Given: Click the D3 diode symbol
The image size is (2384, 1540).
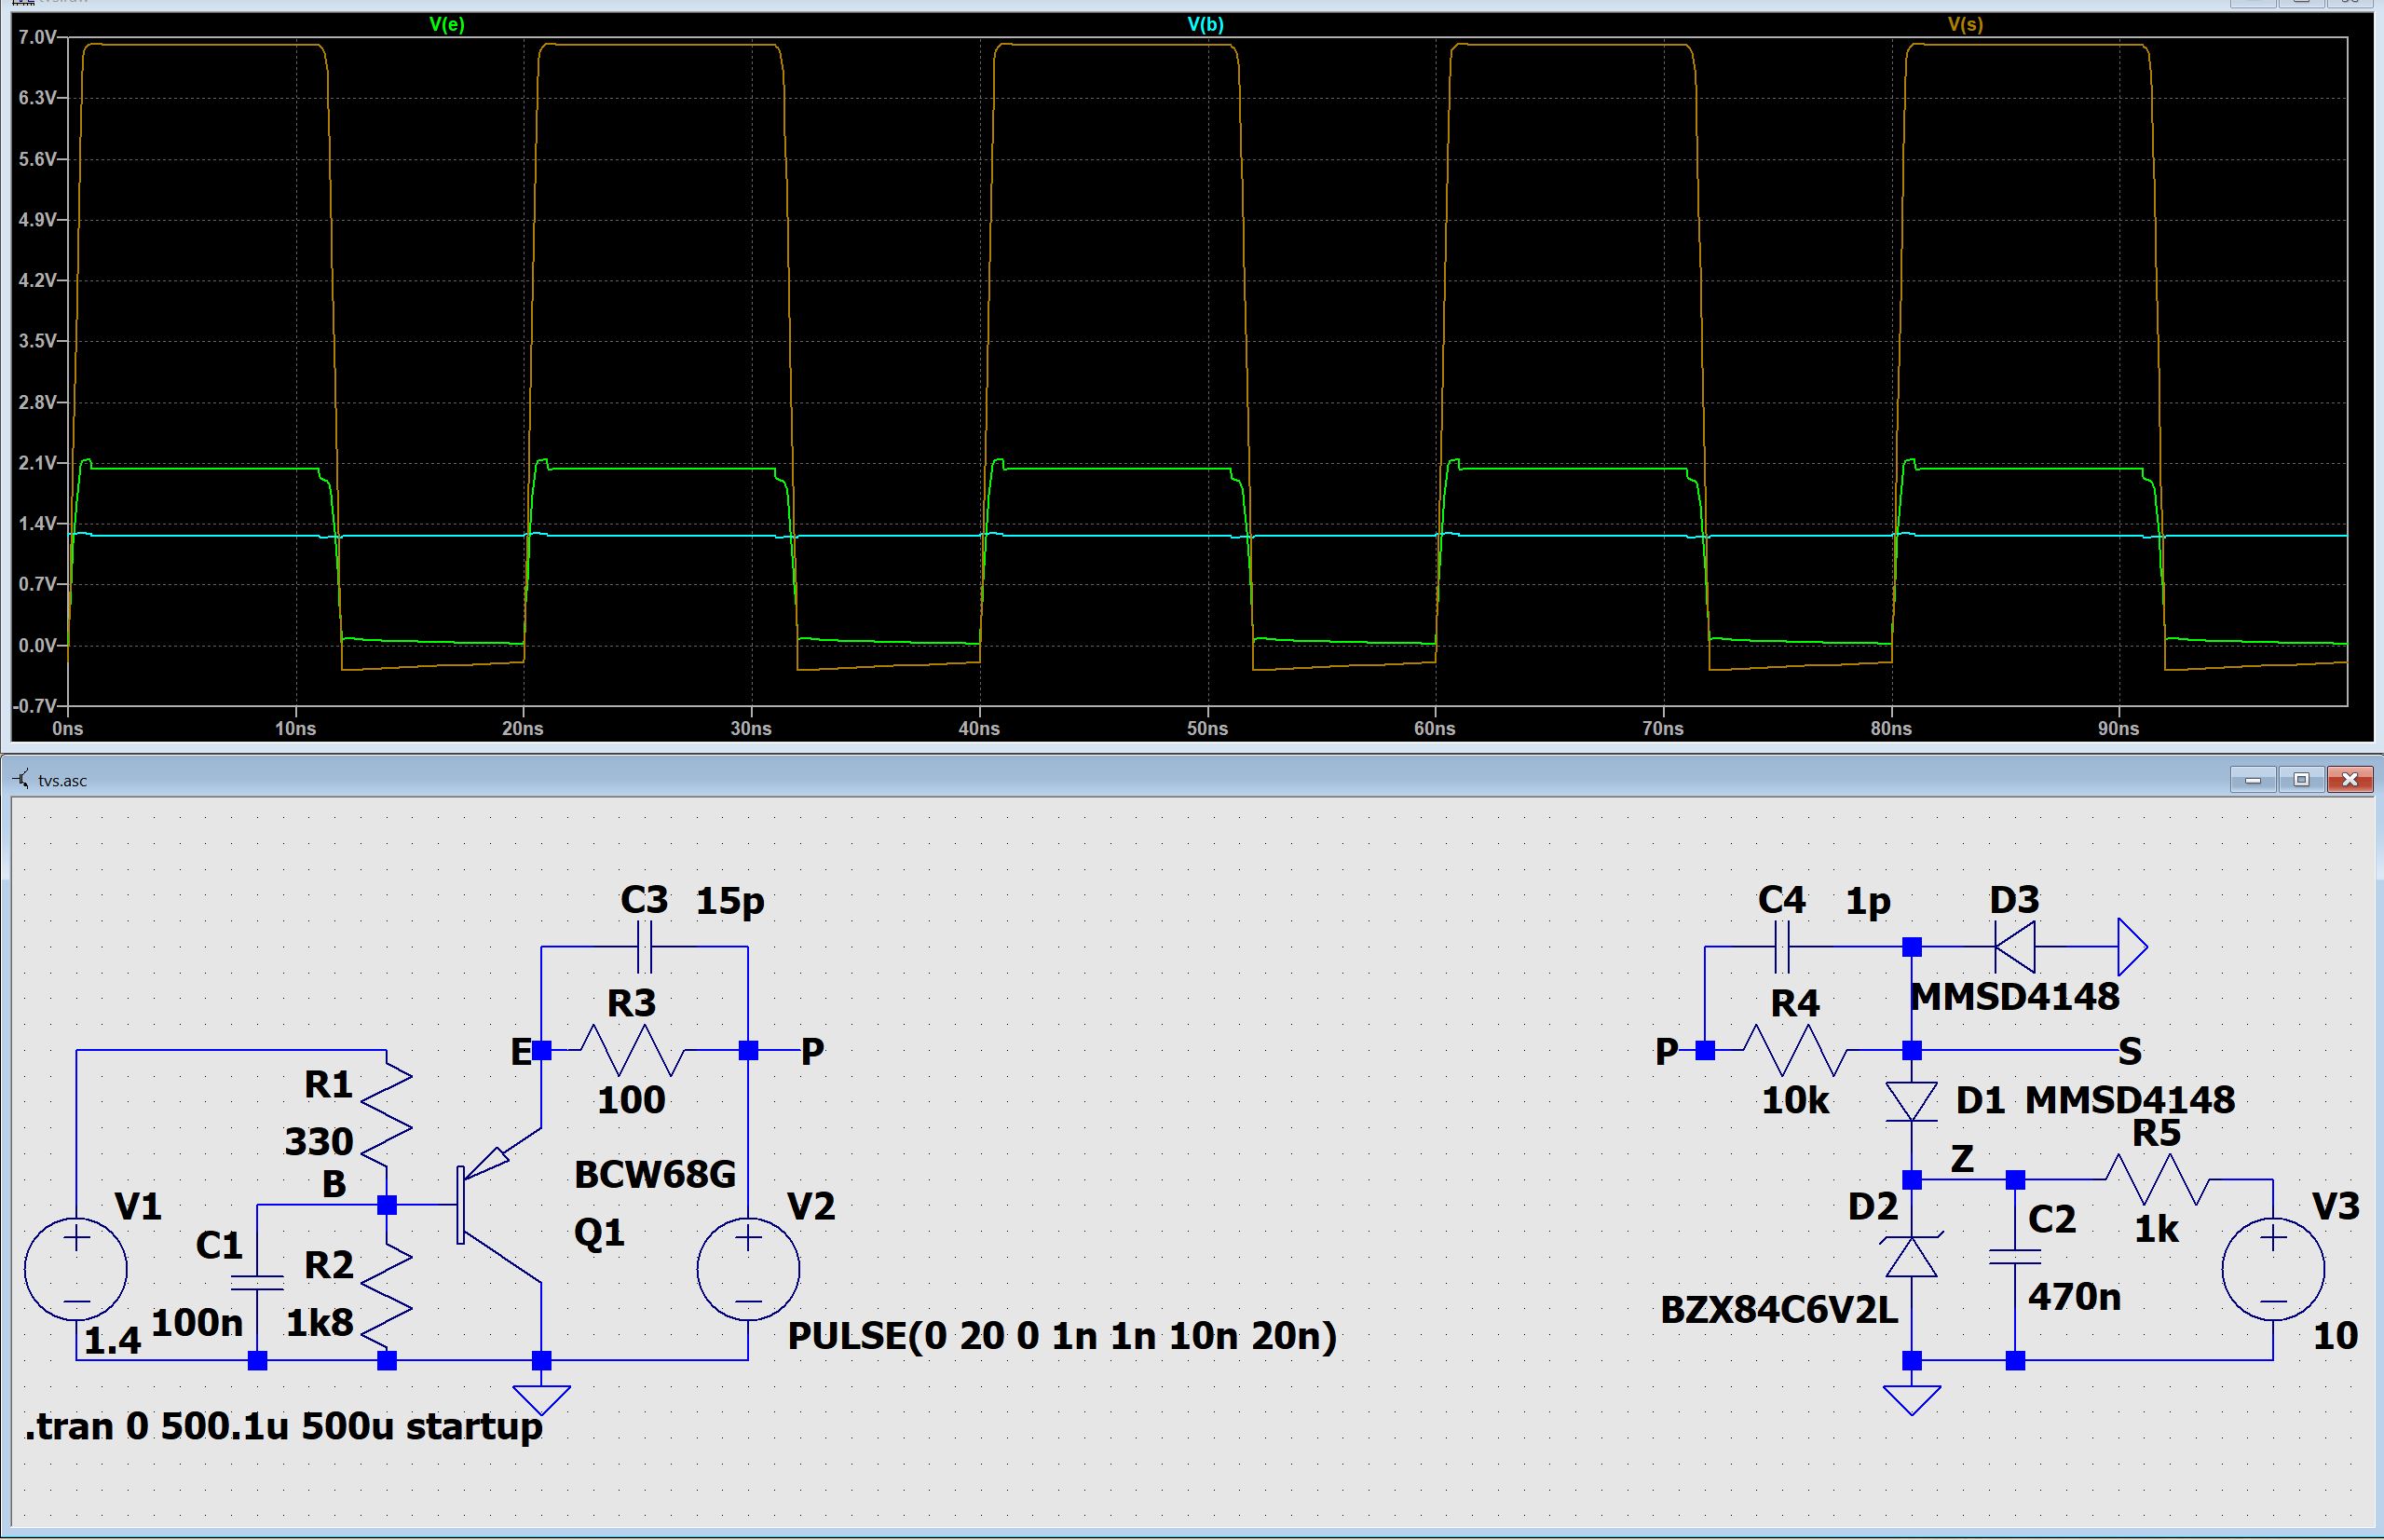Looking at the screenshot, I should click(x=2015, y=947).
